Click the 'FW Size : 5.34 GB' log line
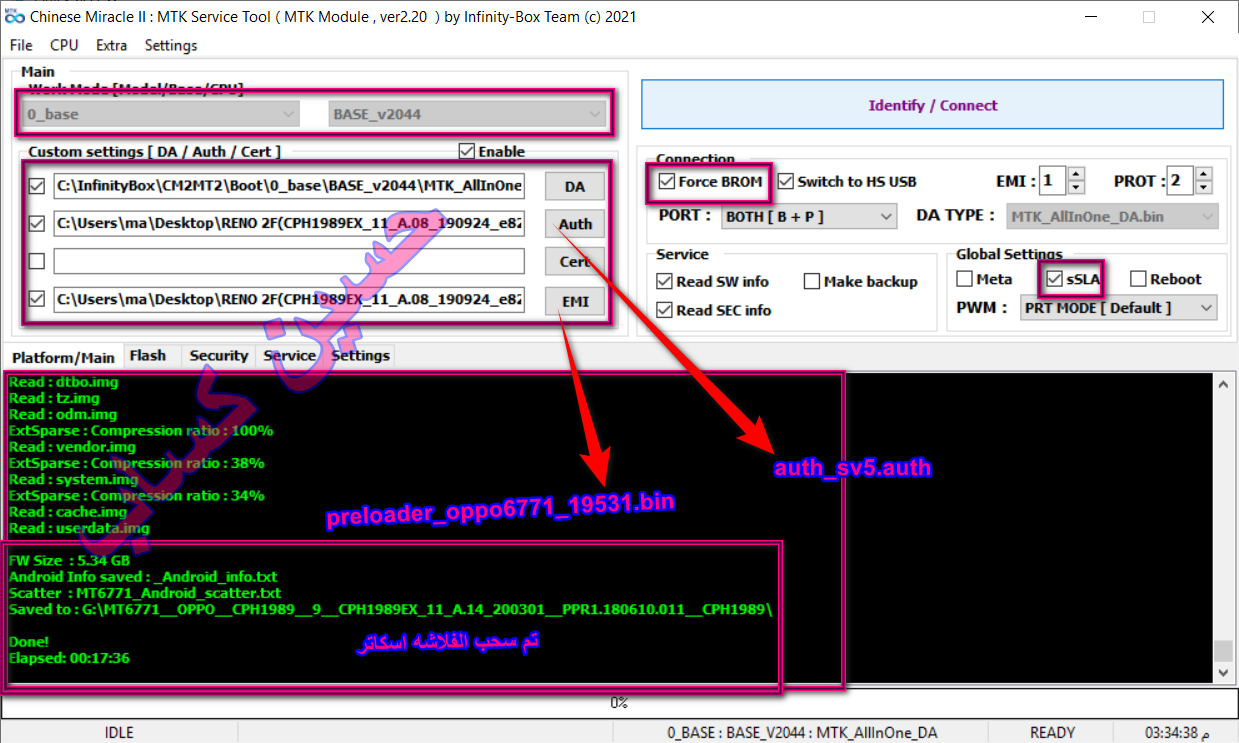 [70, 560]
